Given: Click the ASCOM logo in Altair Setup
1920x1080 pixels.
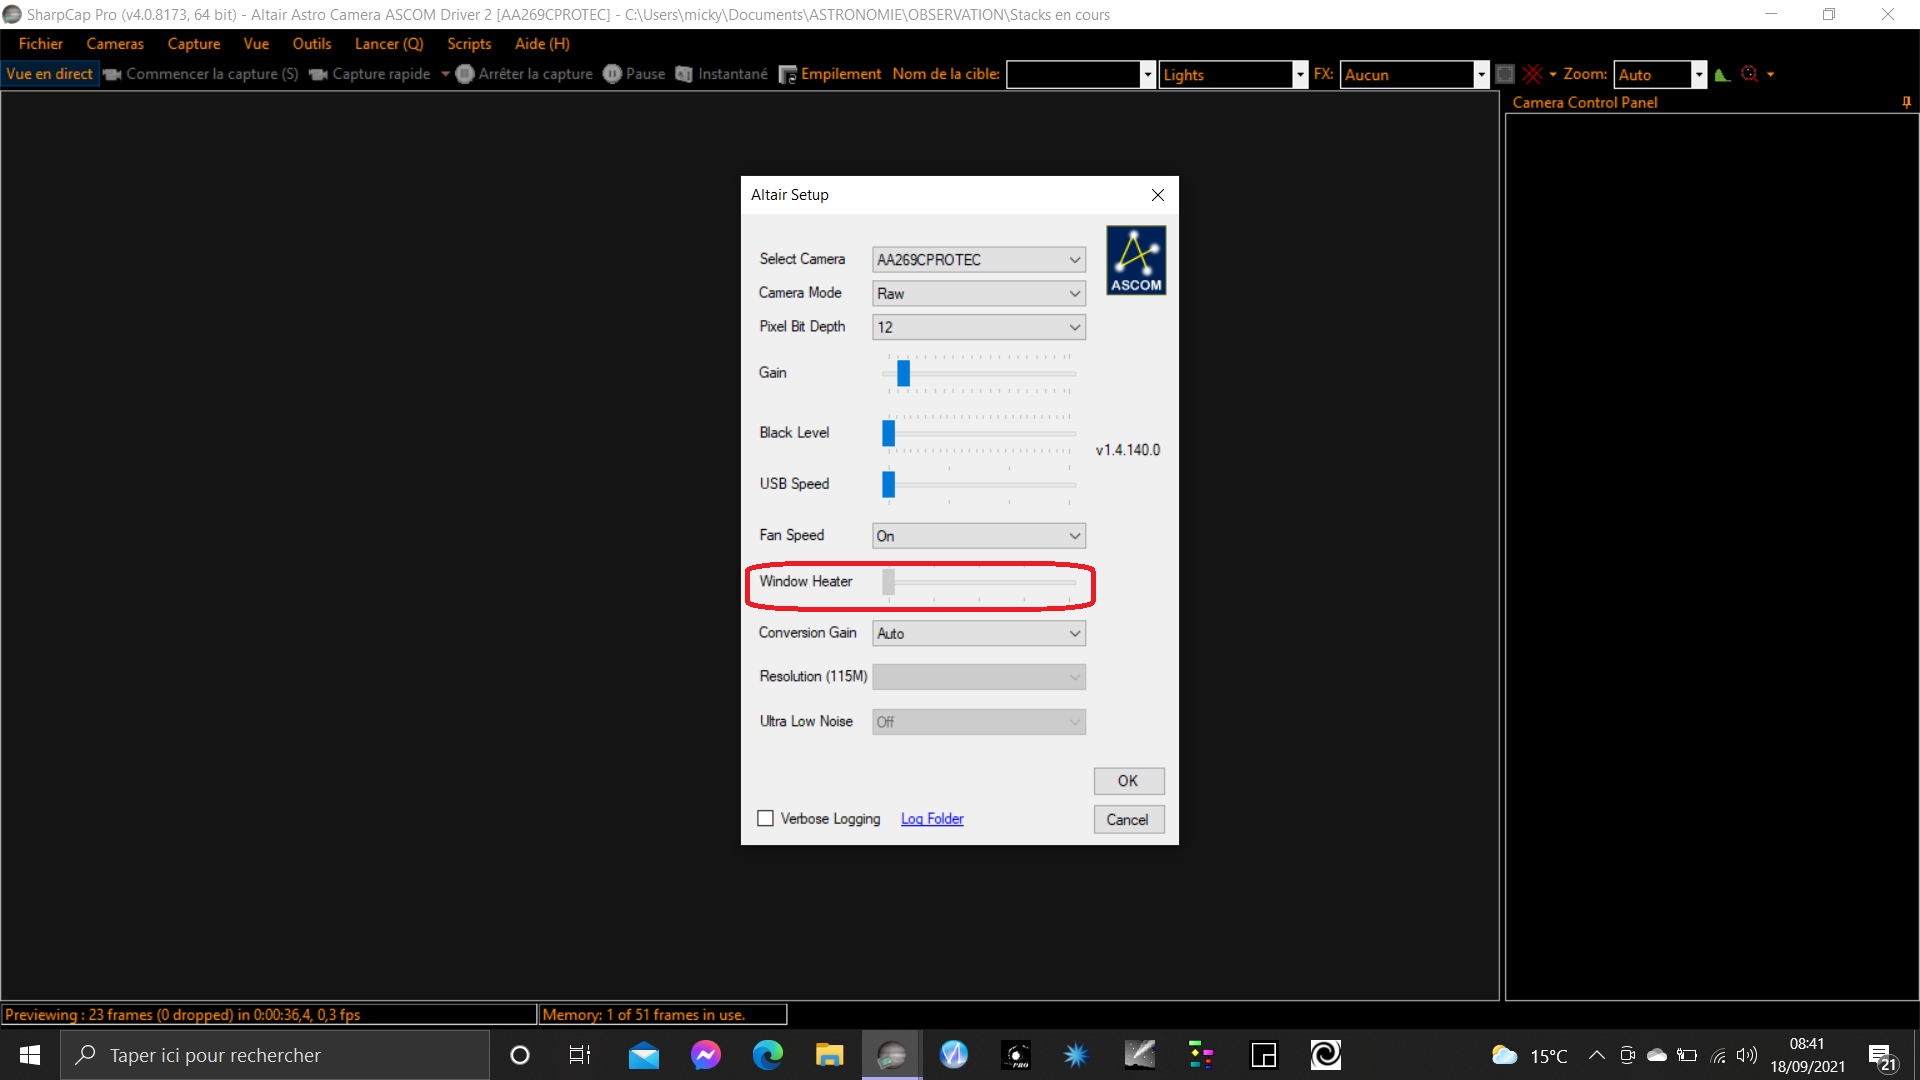Looking at the screenshot, I should tap(1136, 260).
